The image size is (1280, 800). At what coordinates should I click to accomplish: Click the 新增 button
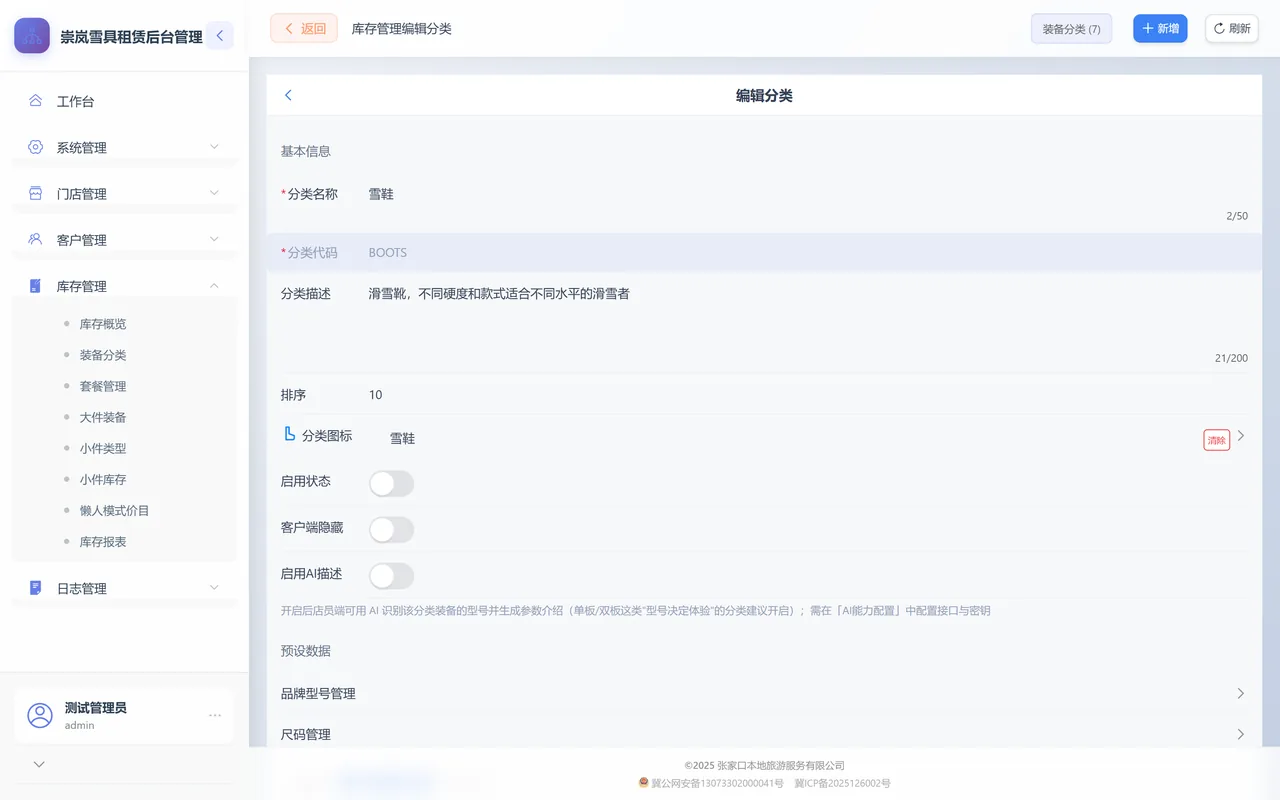click(x=1160, y=28)
